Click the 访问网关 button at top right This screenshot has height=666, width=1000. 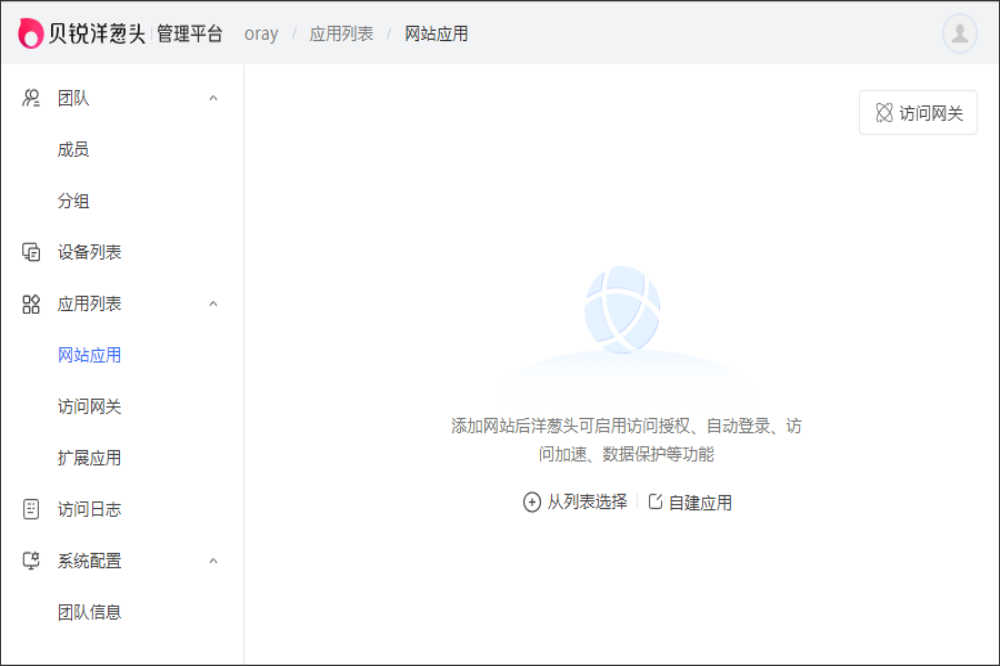pos(918,113)
